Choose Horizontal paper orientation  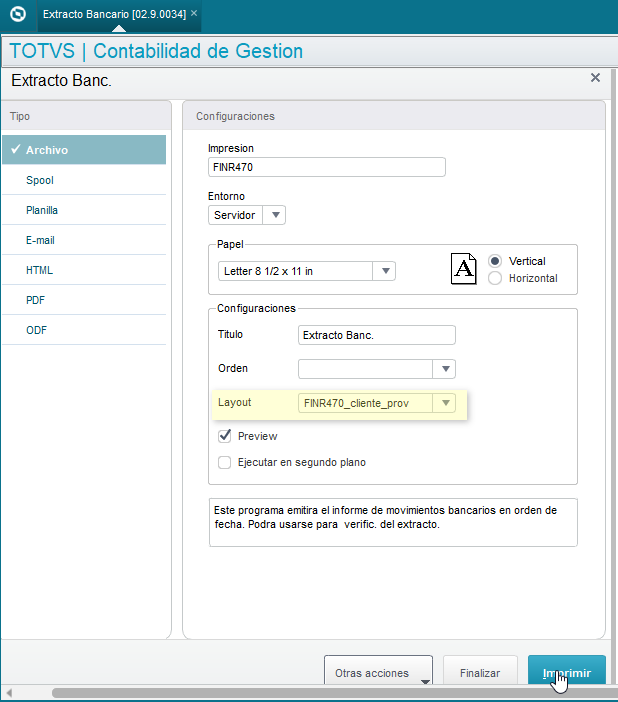click(495, 278)
